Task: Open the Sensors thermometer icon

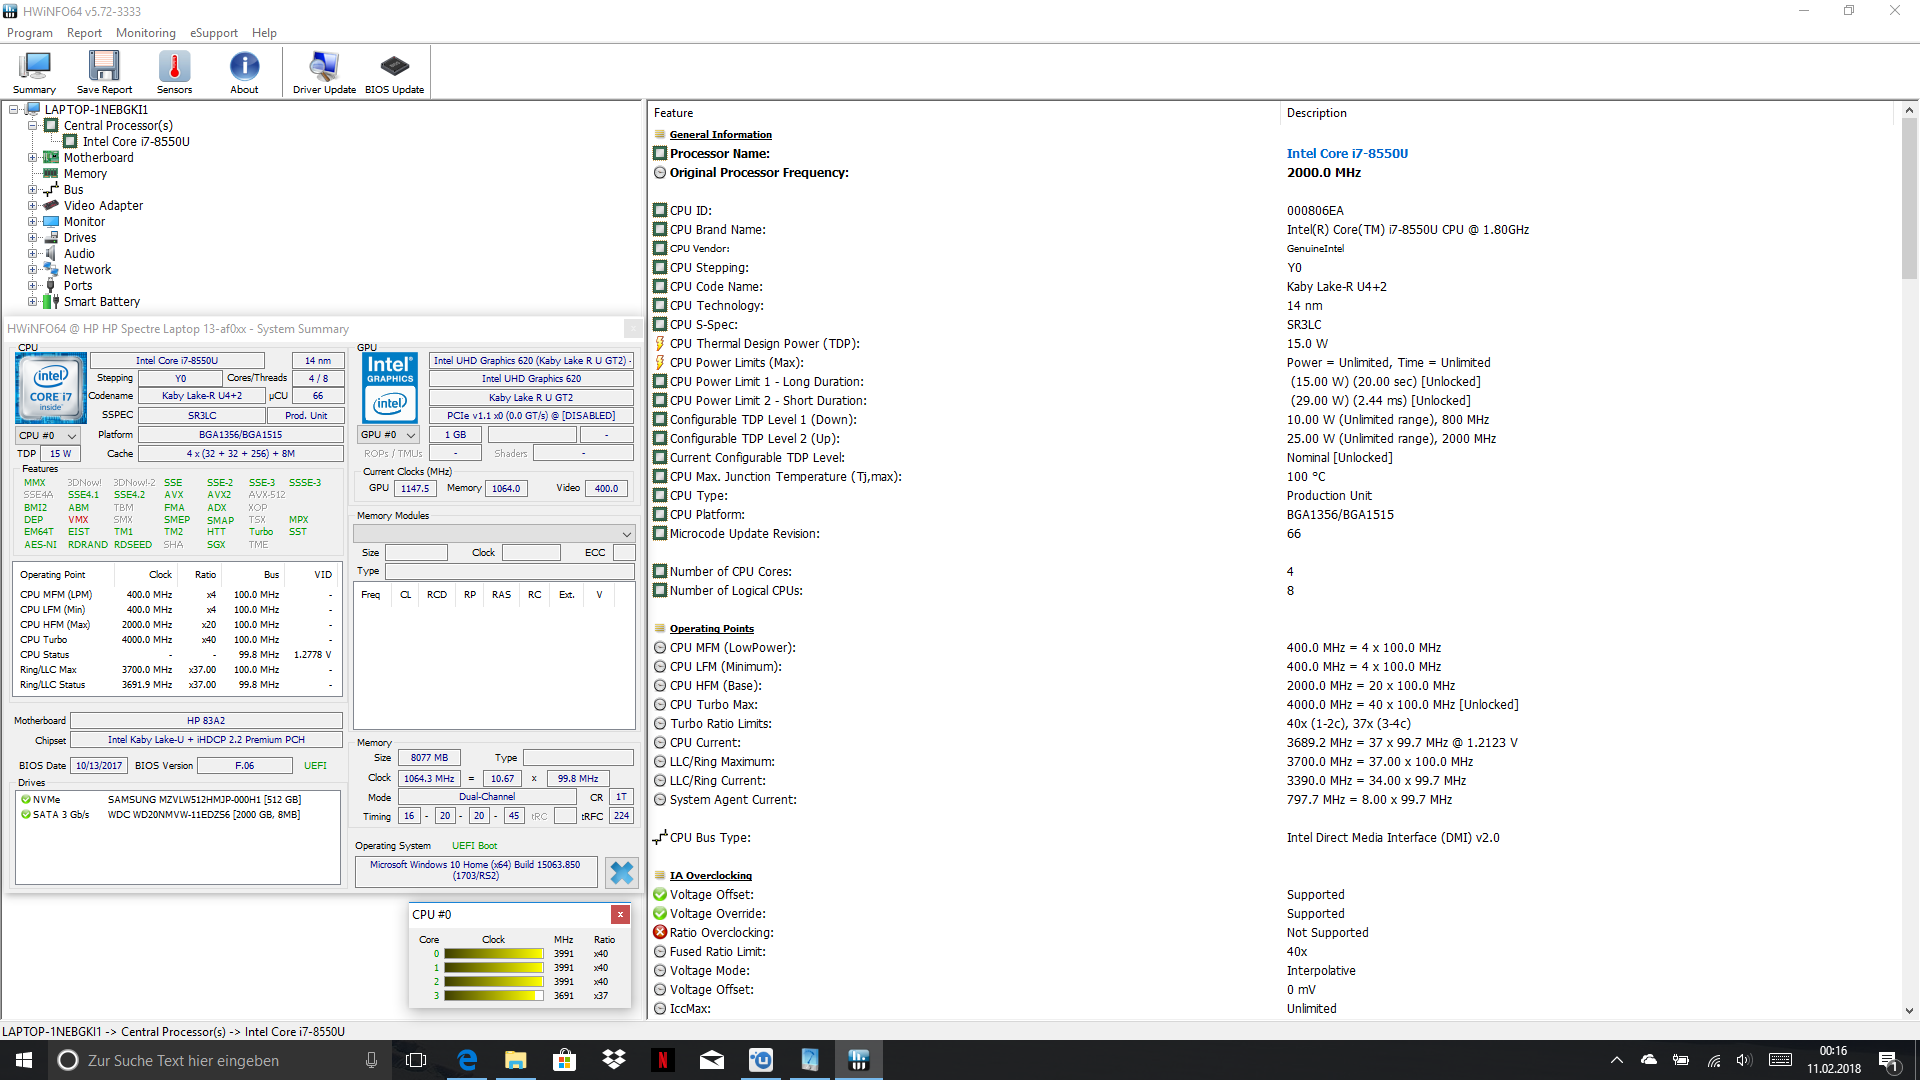Action: point(174,72)
